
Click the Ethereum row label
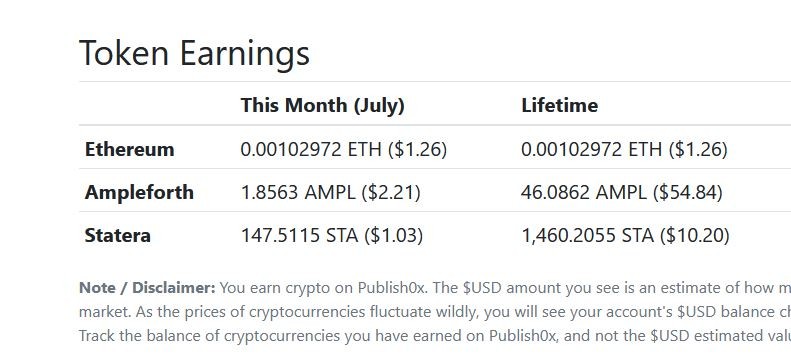click(130, 149)
